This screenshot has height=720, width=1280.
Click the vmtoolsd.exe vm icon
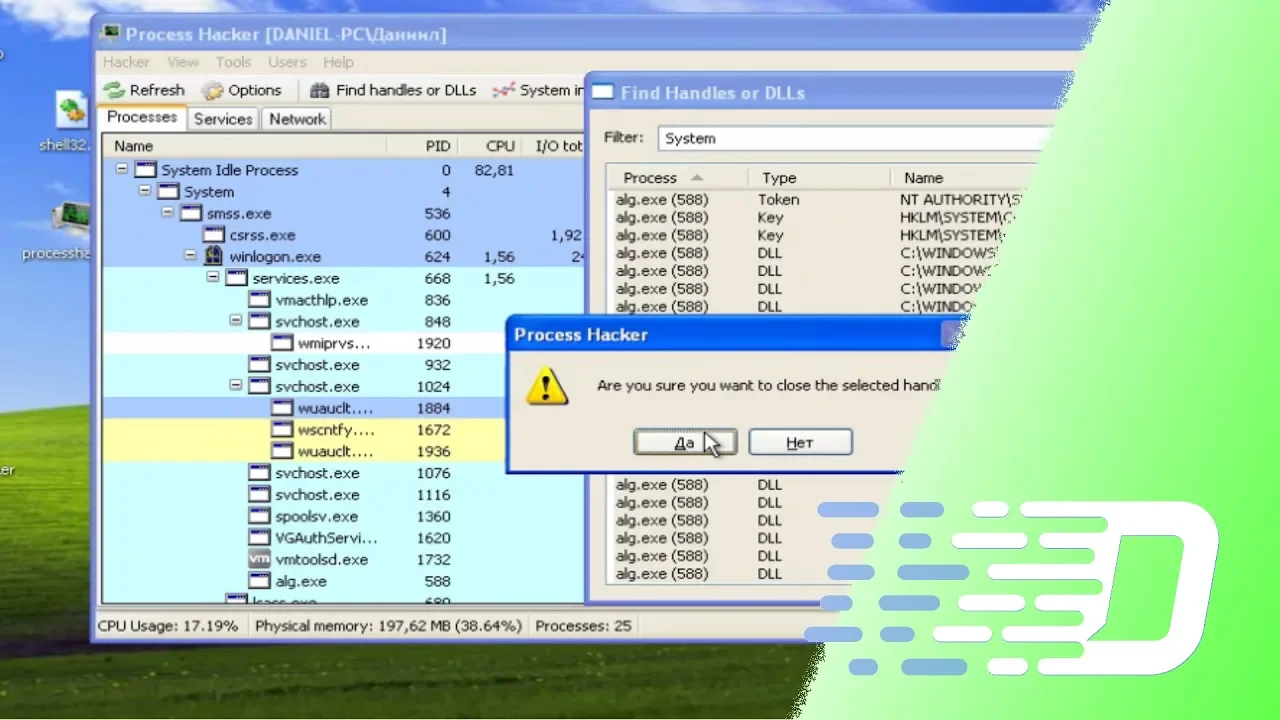[259, 559]
